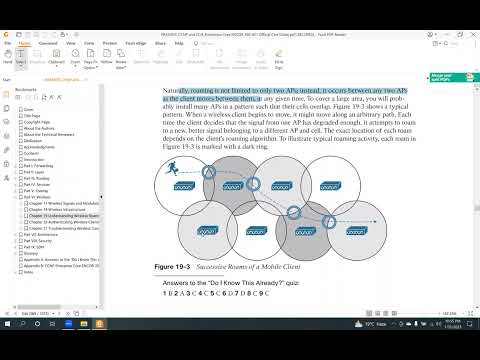Click the shrink bookmark font icon

coord(59,97)
